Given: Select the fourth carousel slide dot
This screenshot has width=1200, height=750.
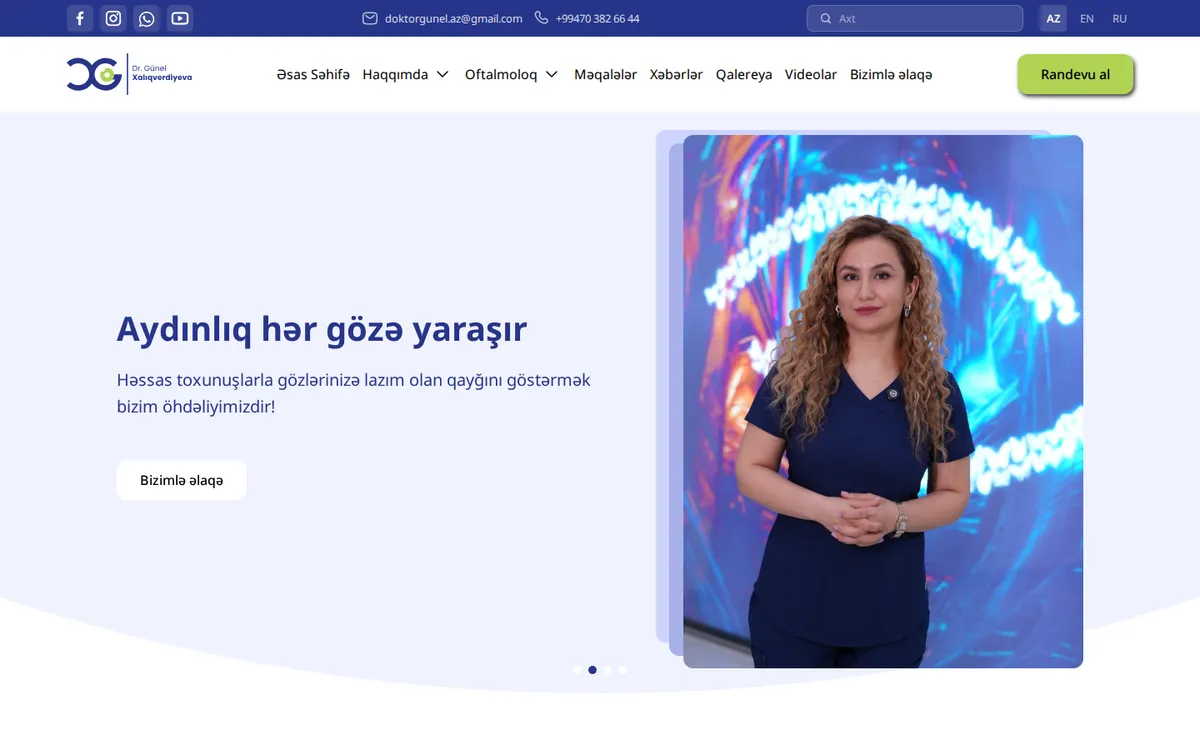Looking at the screenshot, I should point(622,670).
